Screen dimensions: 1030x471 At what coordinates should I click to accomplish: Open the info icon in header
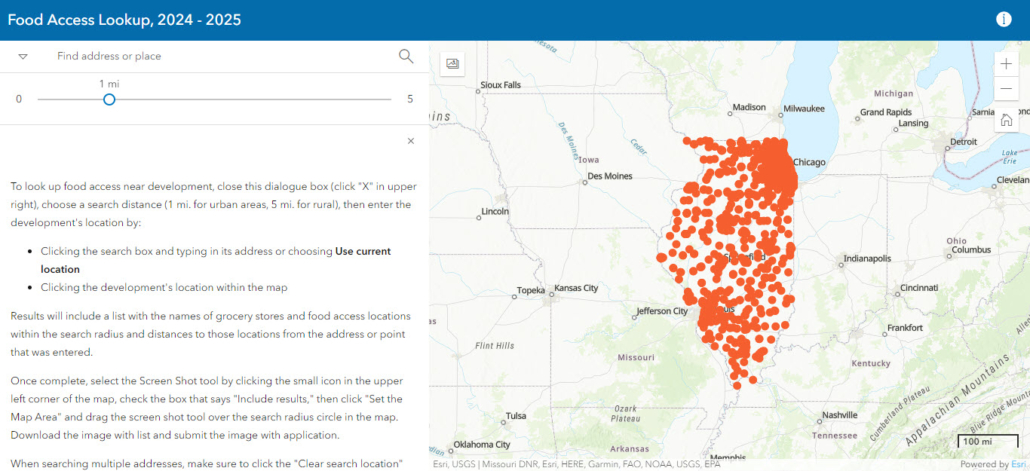click(x=1003, y=20)
